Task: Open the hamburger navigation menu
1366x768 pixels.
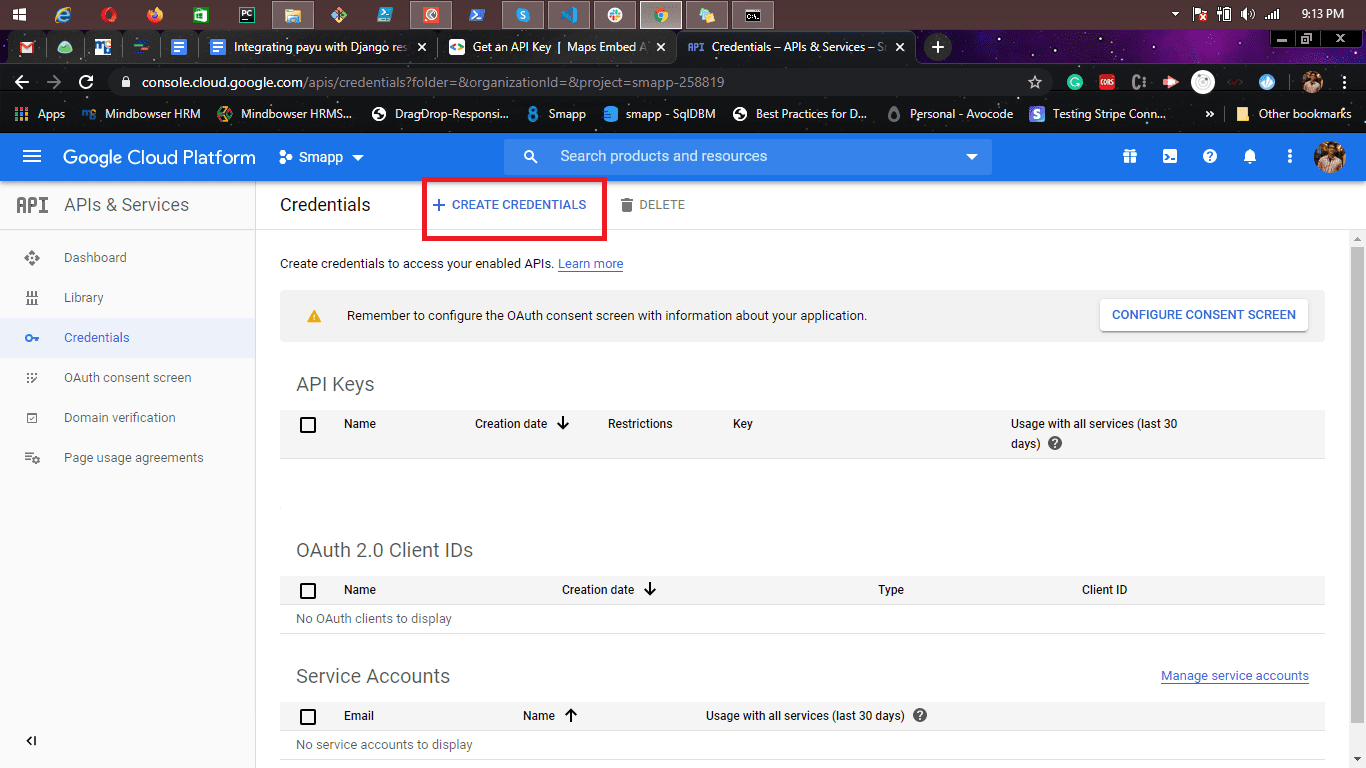Action: 32,157
